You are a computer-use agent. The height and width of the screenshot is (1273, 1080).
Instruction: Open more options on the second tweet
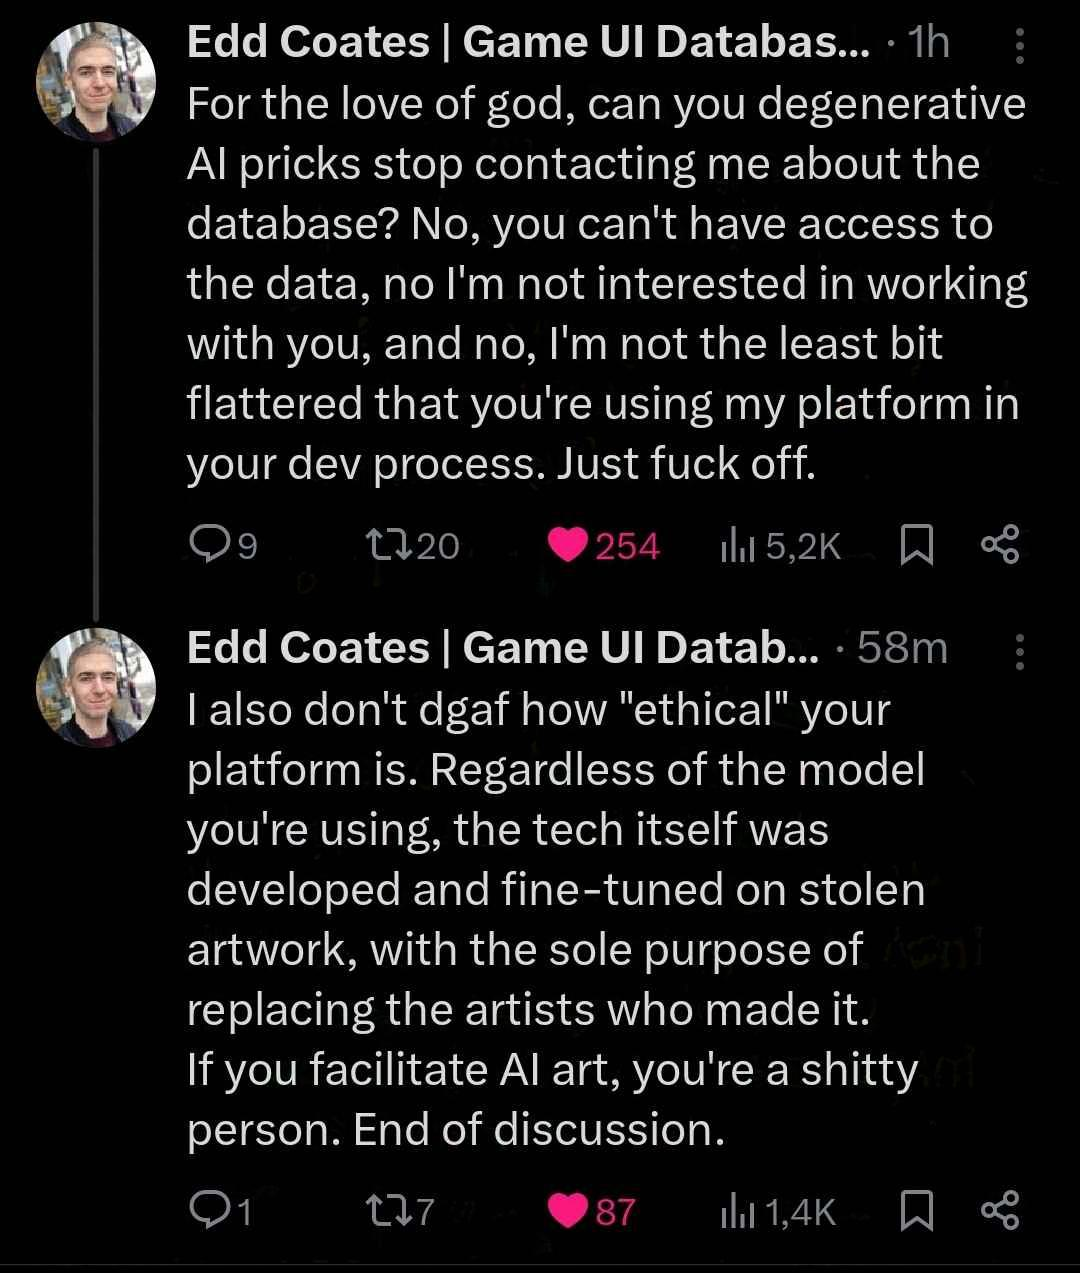tap(1019, 651)
